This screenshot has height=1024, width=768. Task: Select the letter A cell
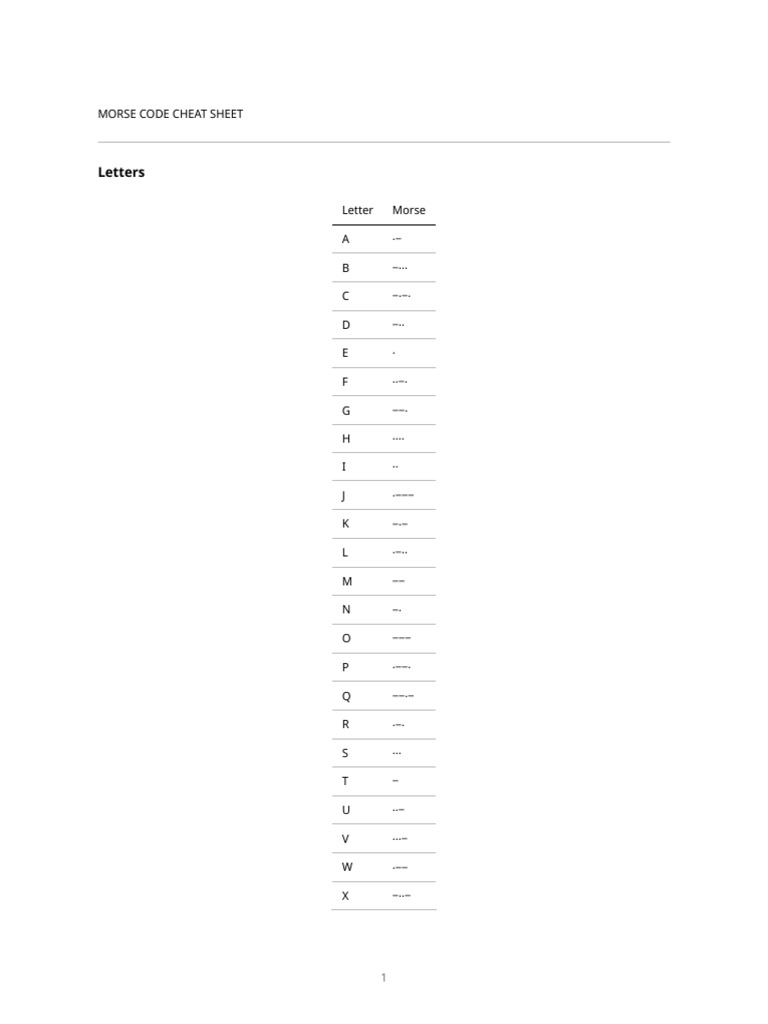(x=346, y=239)
